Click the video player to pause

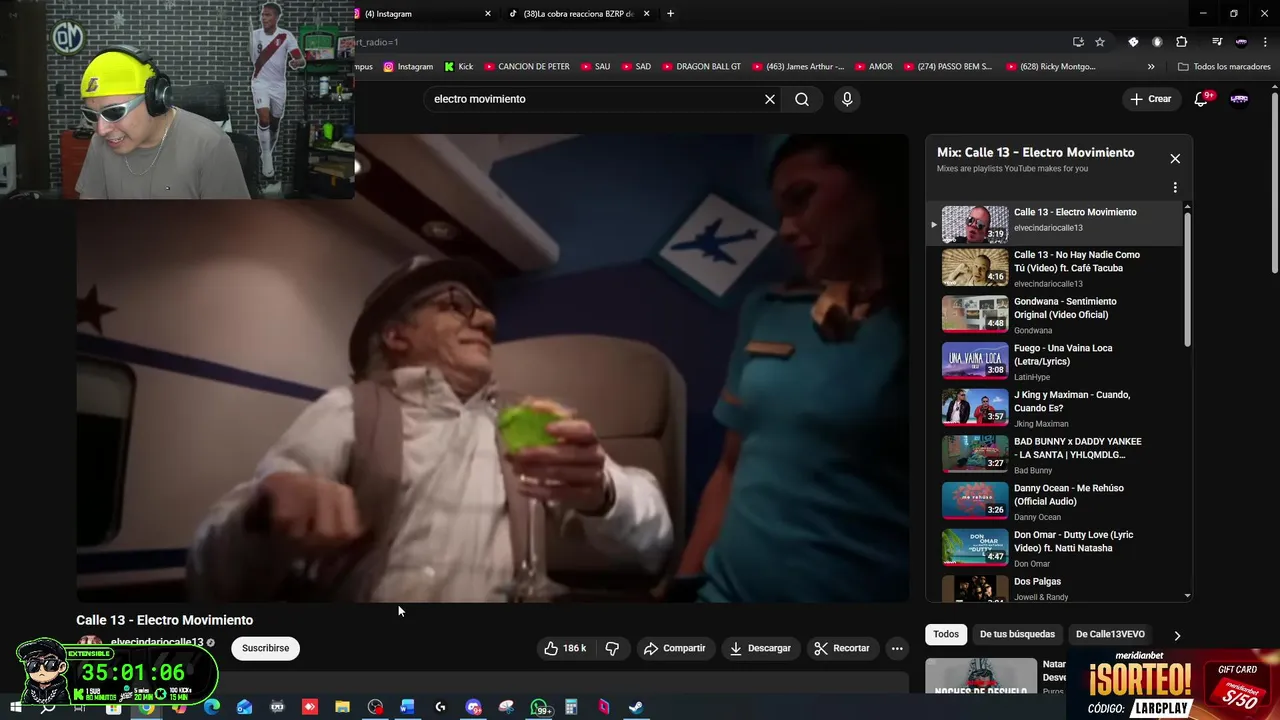pos(492,368)
